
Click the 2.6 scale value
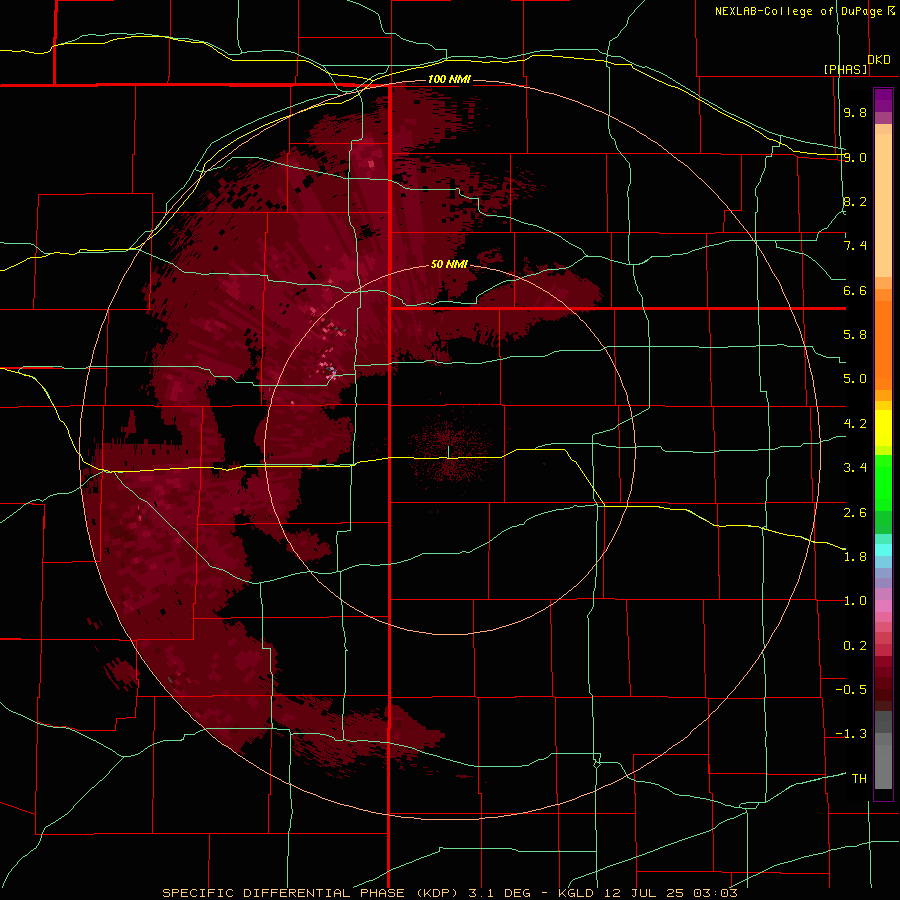coord(855,512)
